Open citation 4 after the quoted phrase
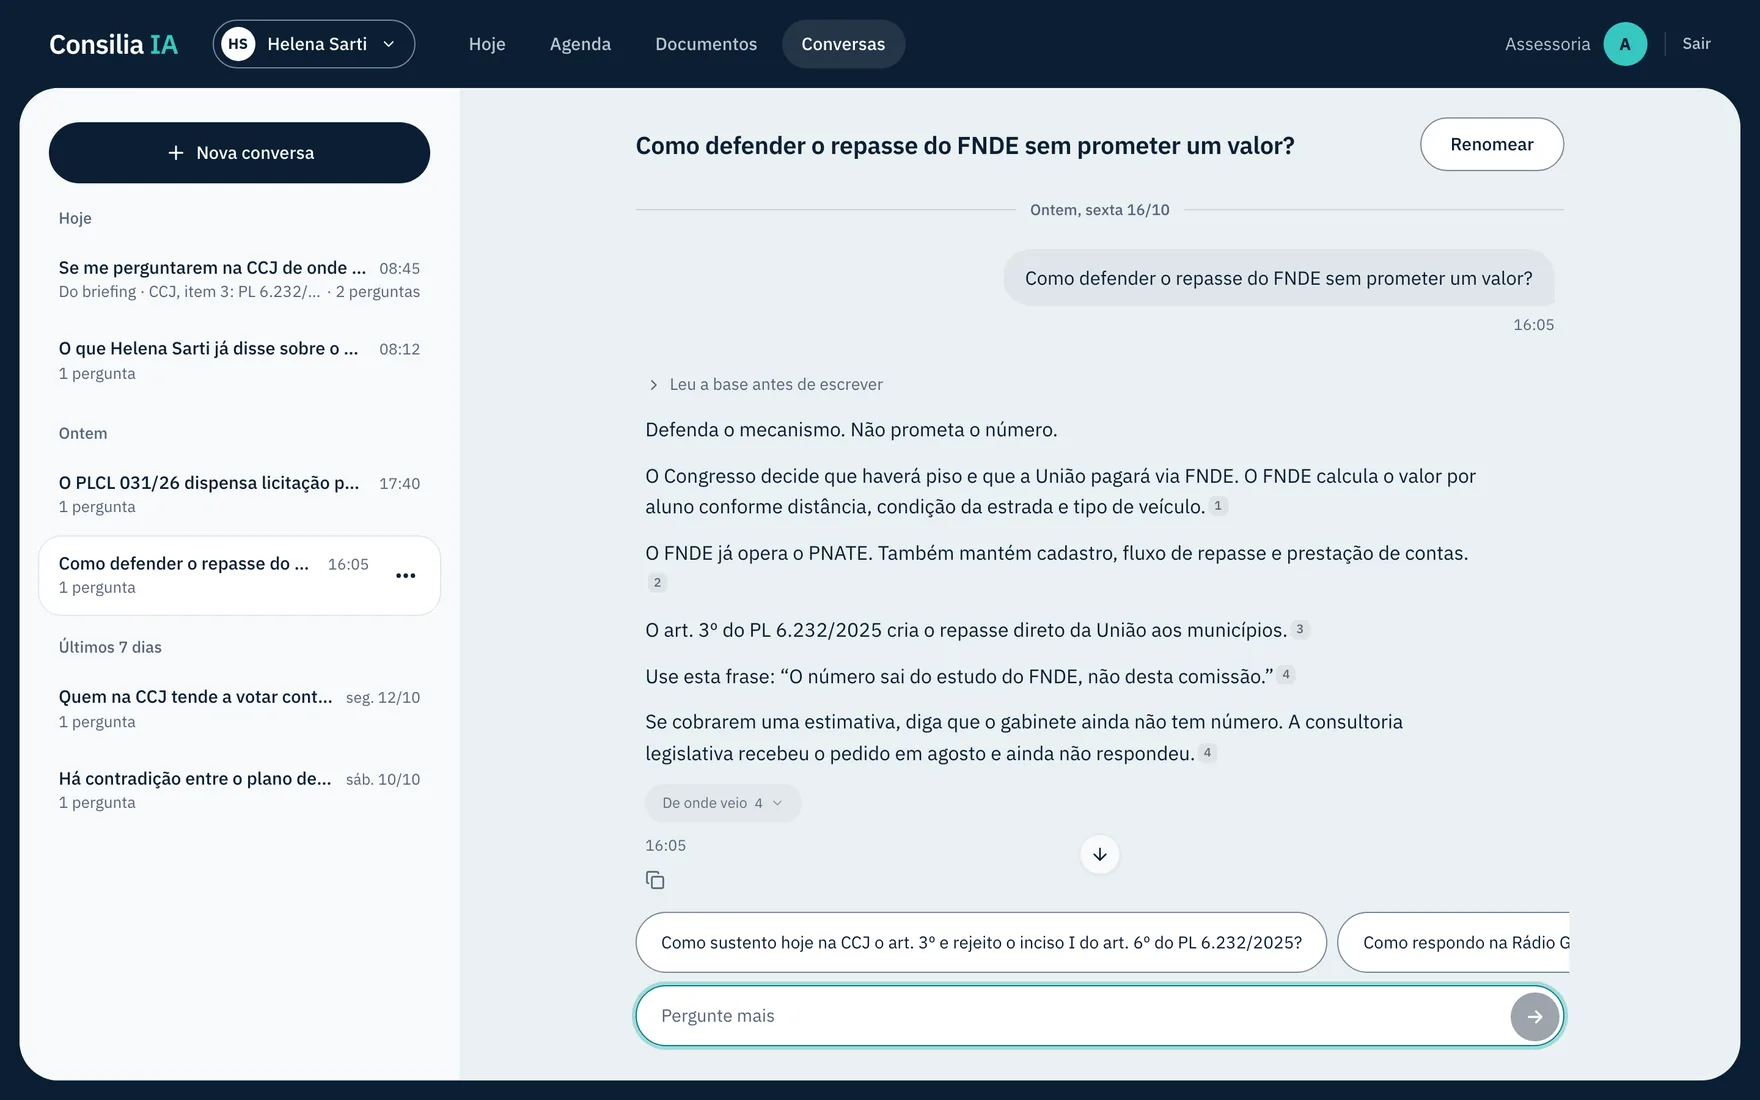 1285,675
